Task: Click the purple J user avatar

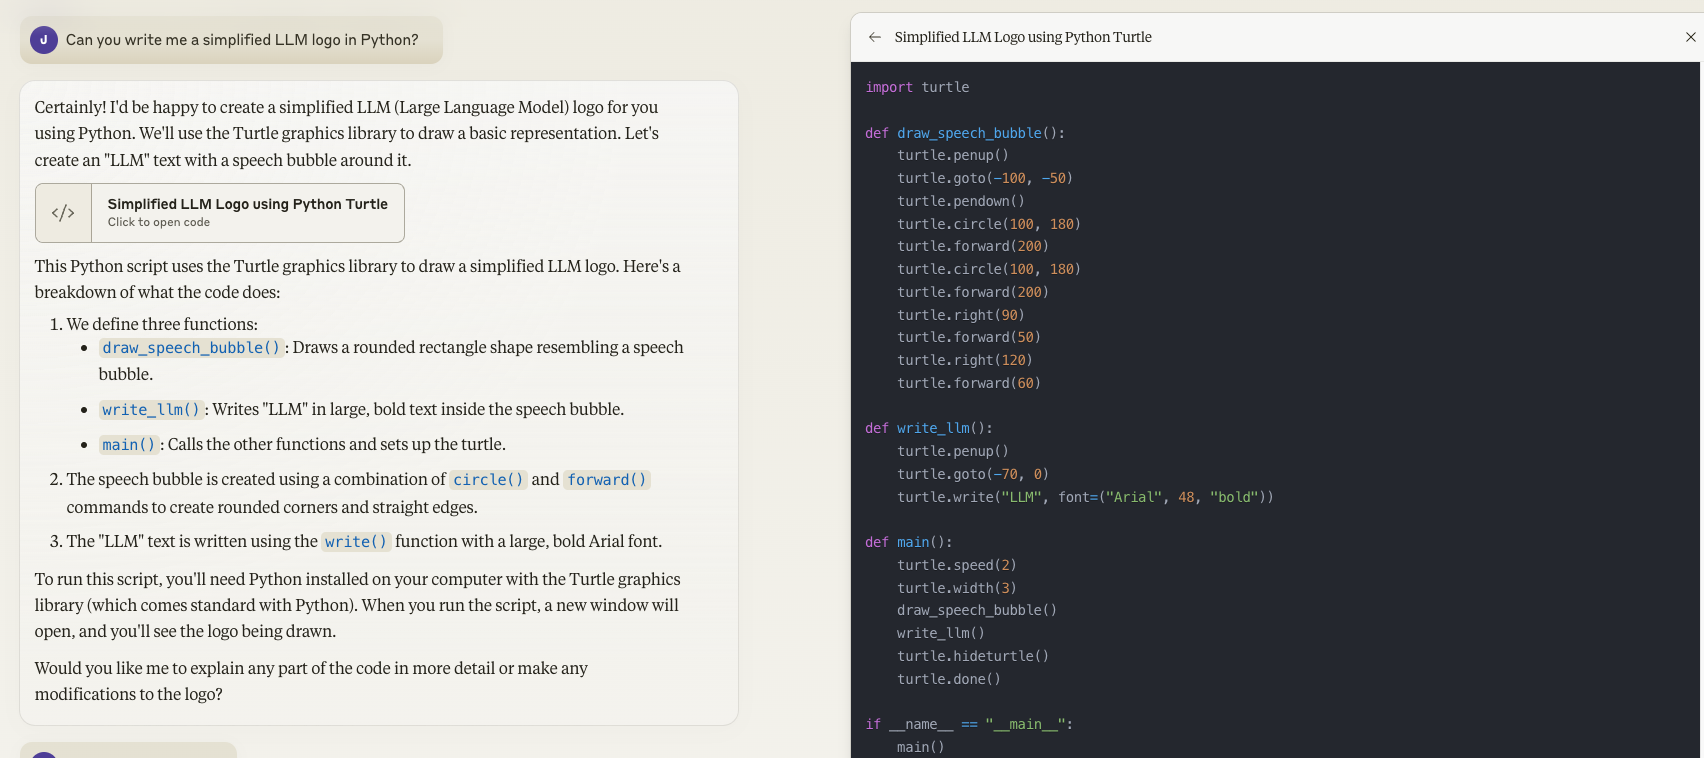Action: [43, 40]
